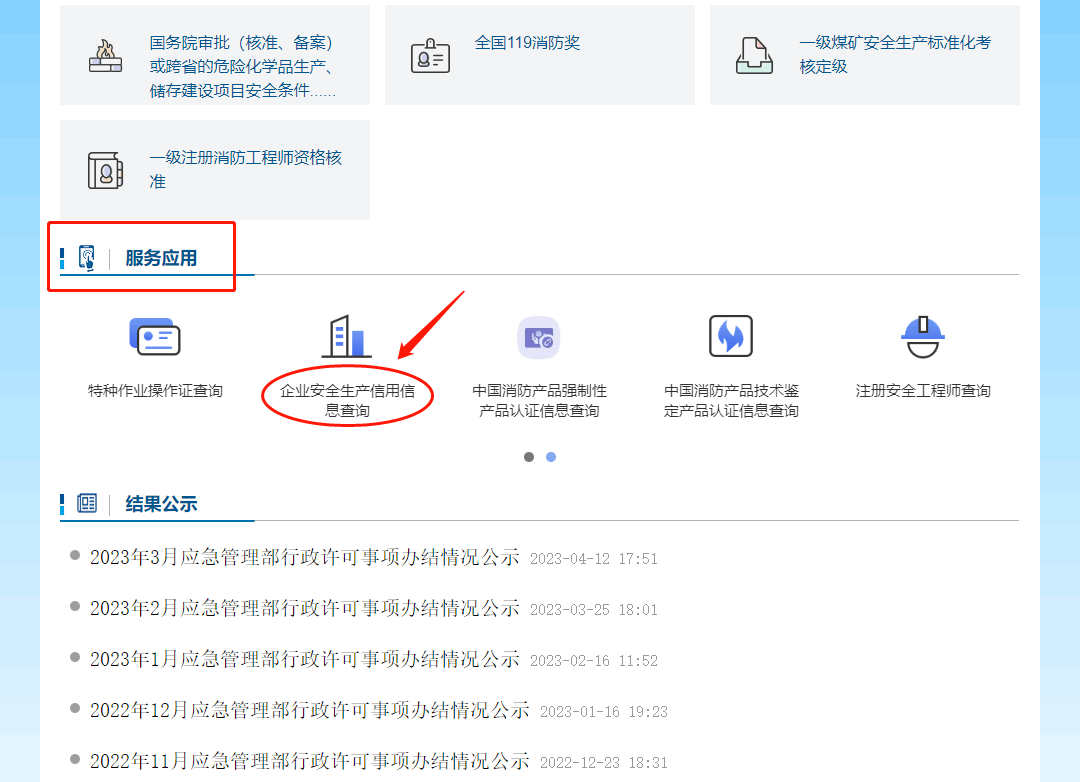The height and width of the screenshot is (782, 1080).
Task: Click the badge icon beside 全国119消防奖
Action: tap(430, 54)
